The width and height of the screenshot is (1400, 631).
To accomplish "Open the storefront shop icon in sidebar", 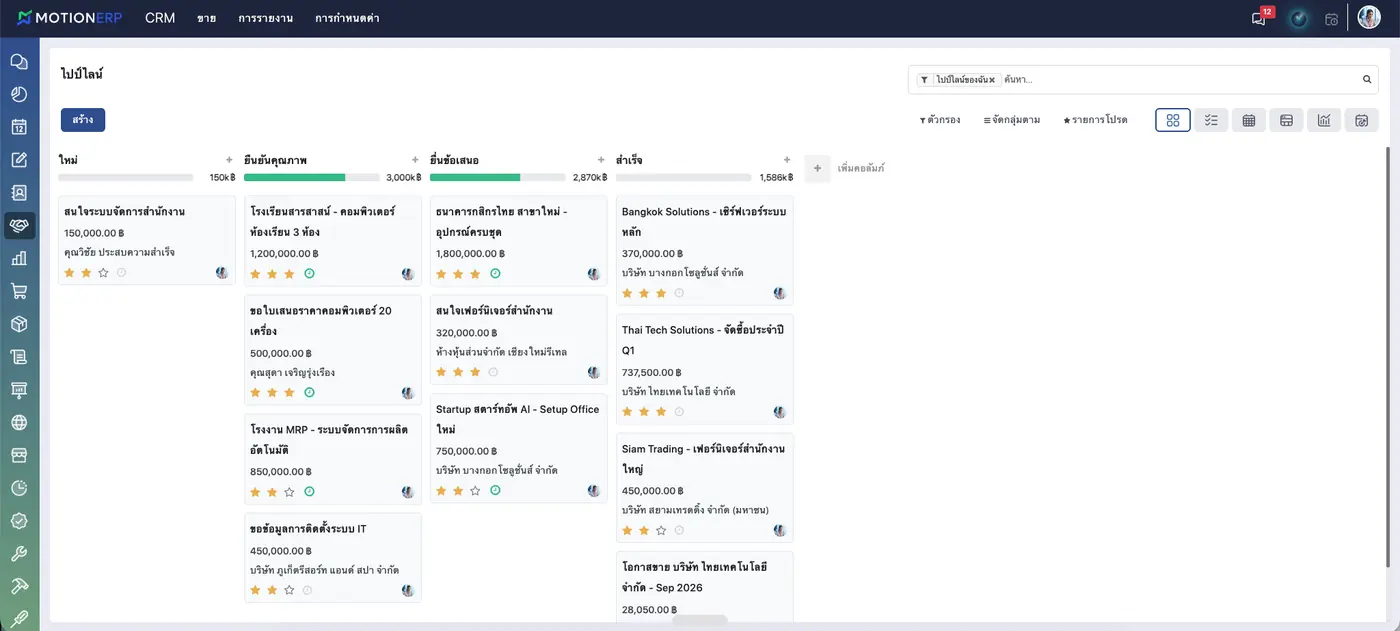I will (19, 455).
